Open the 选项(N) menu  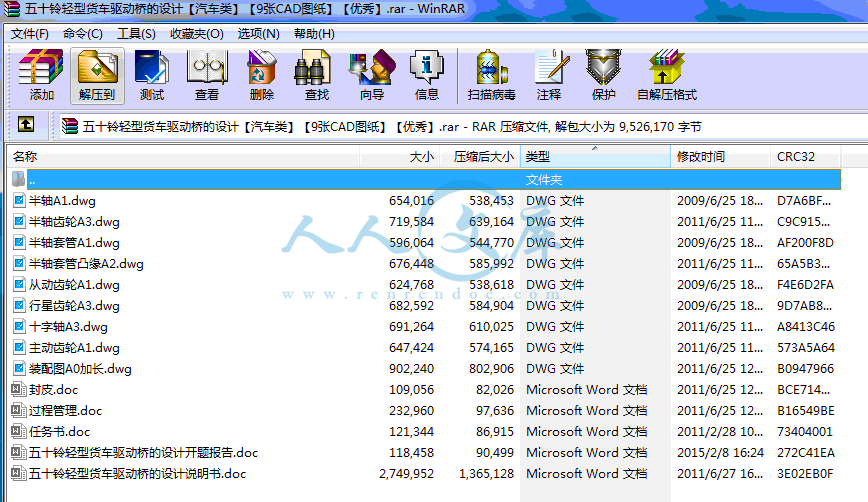[259, 34]
